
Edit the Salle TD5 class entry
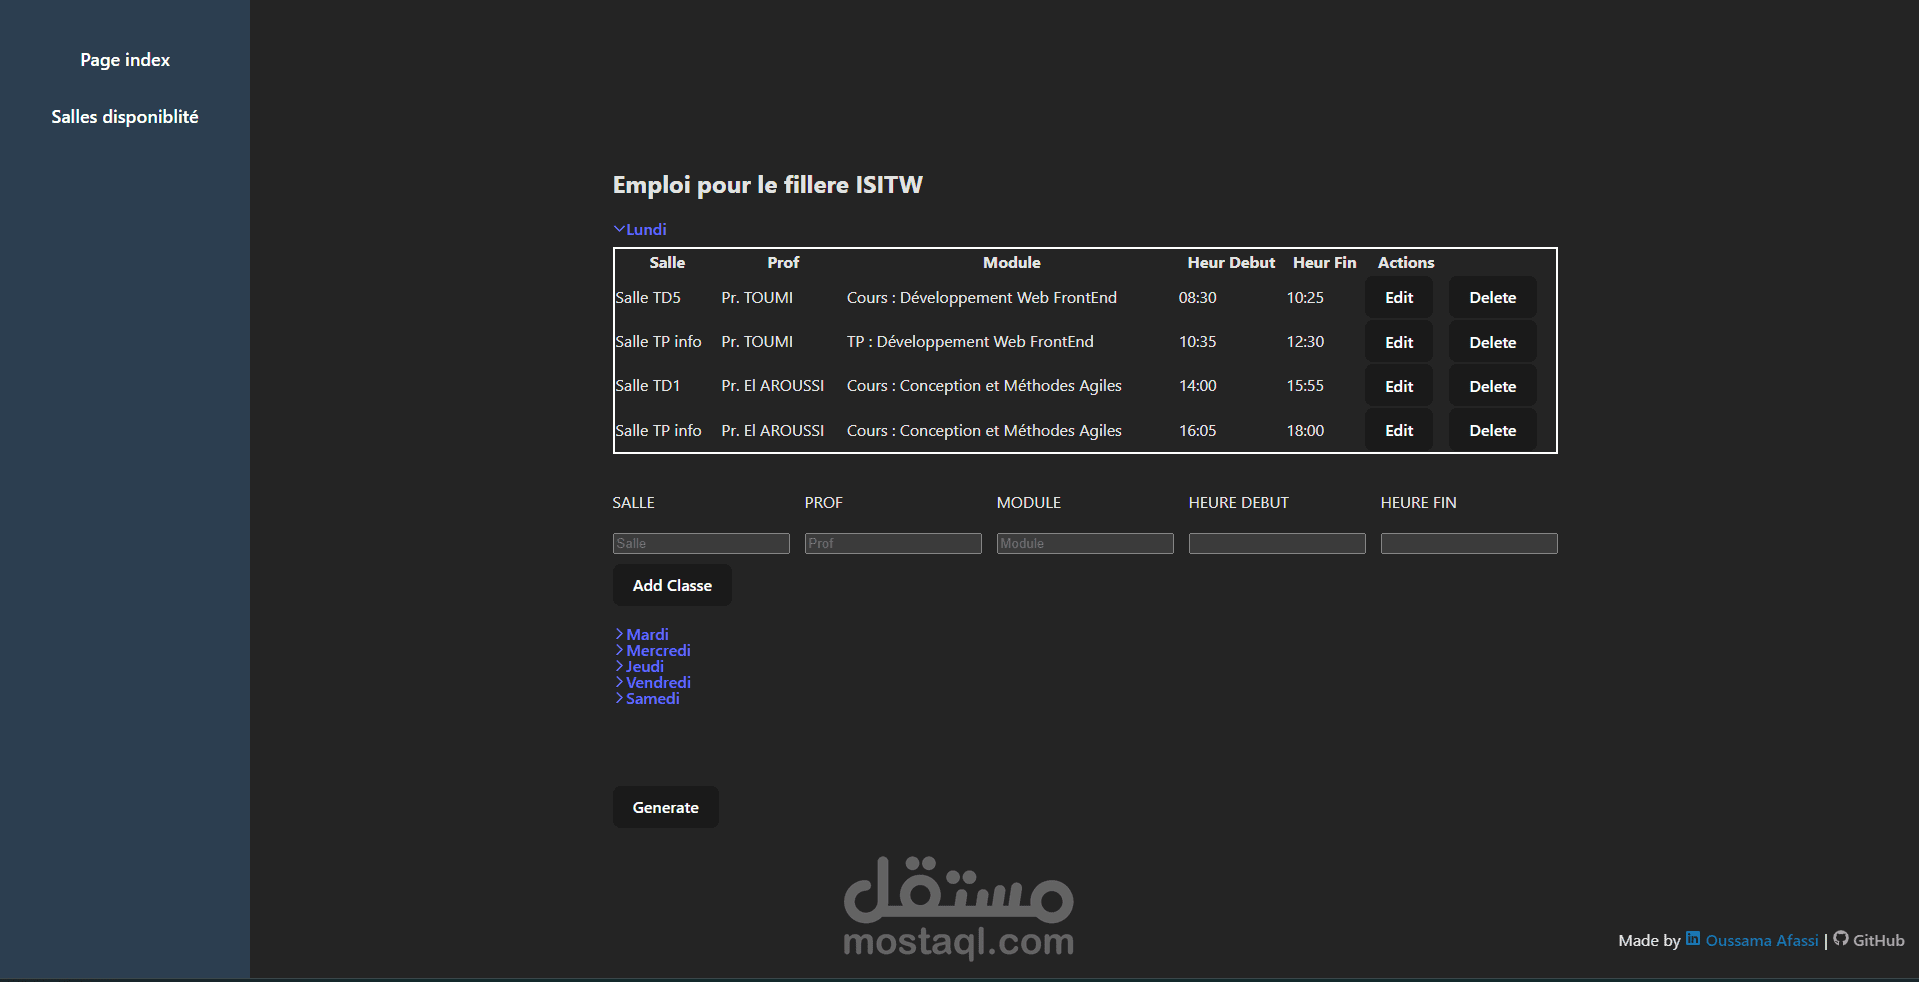[x=1398, y=297]
